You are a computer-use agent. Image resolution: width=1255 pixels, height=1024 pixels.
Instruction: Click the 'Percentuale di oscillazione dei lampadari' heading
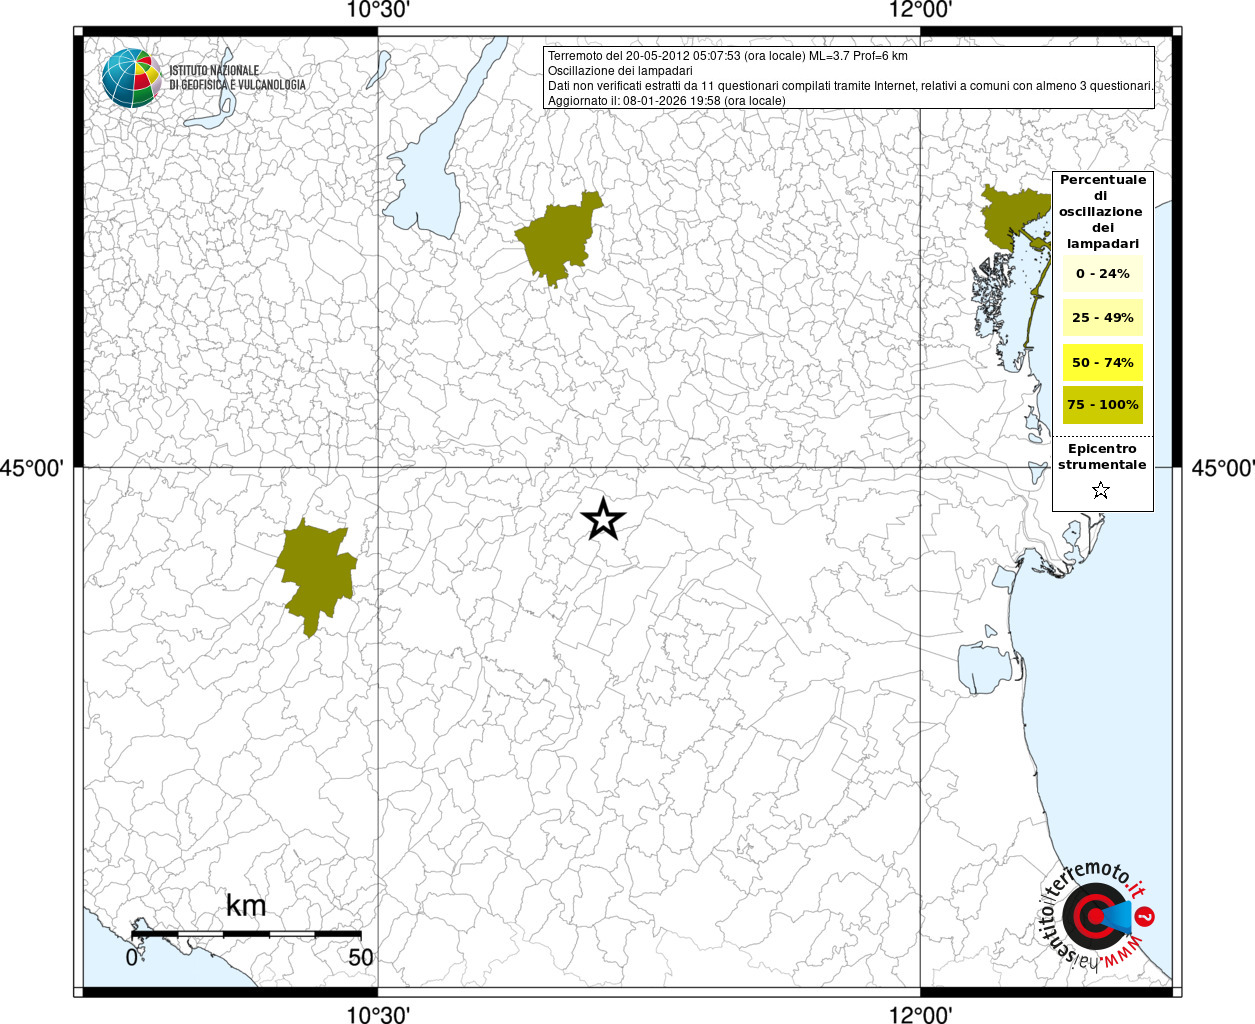[1103, 211]
